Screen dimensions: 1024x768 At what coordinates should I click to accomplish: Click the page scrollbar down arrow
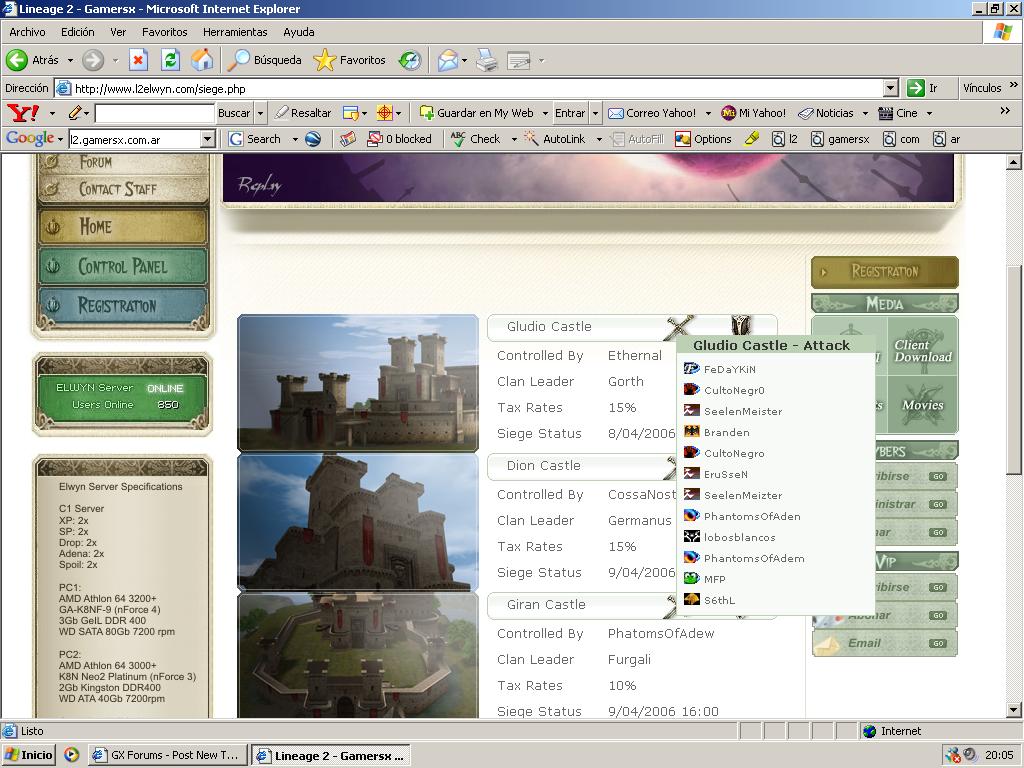tap(1013, 710)
